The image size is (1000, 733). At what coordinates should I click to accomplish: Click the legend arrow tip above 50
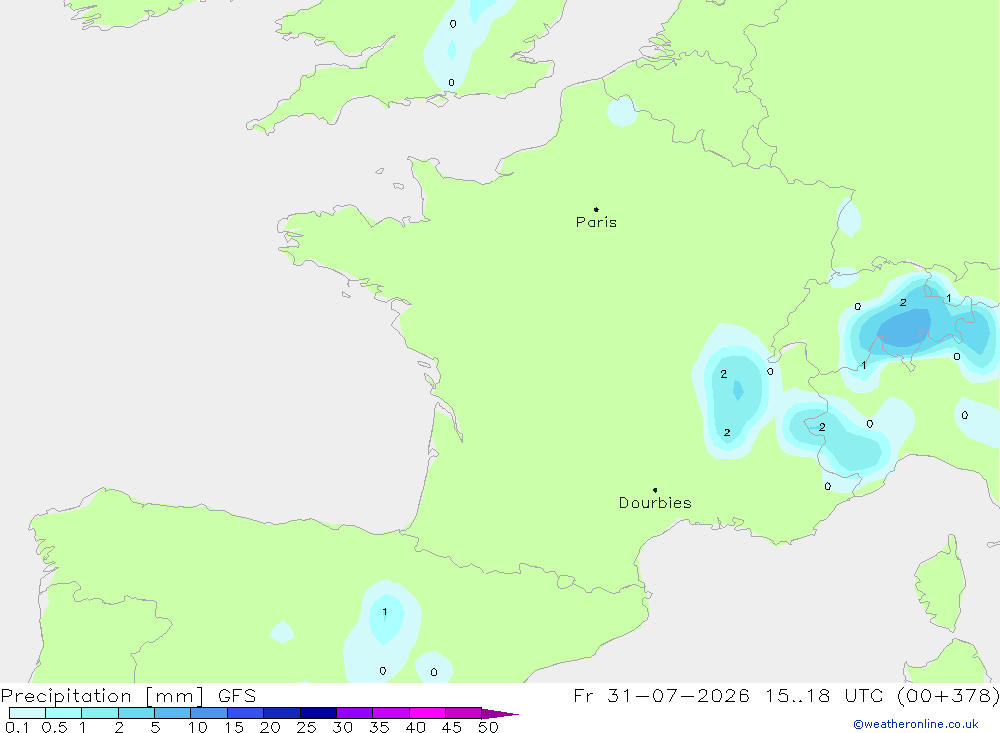[x=500, y=713]
